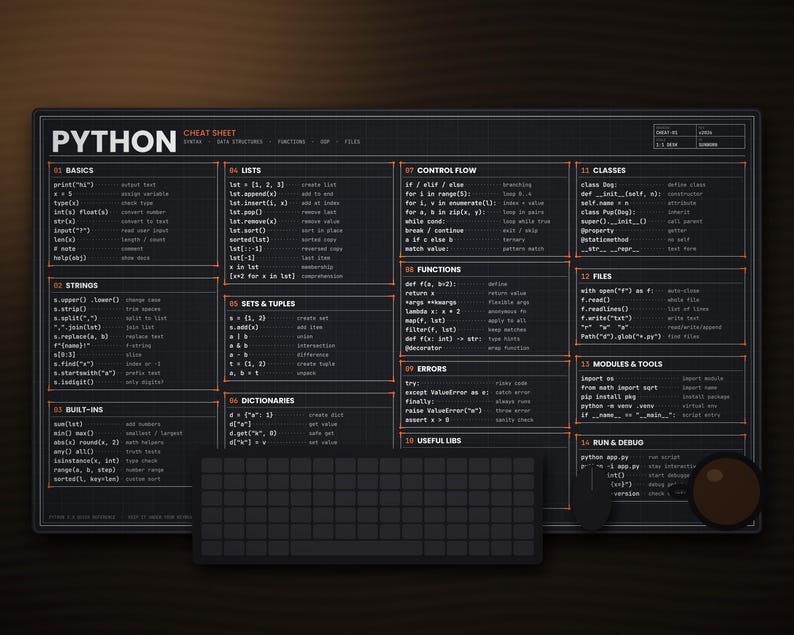Click the [x*2 for x in lst] comprehension

click(262, 276)
